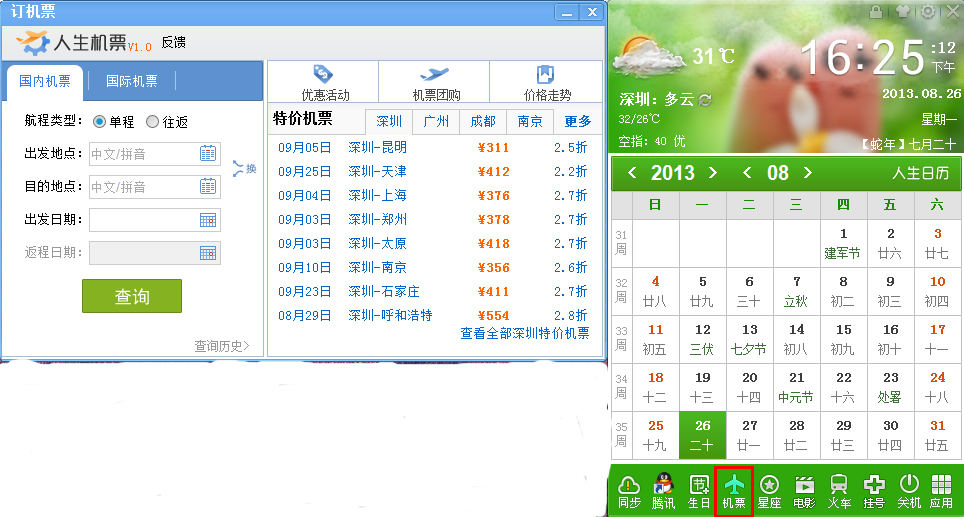Open 查看全部深圳特价机票 link

pos(524,334)
